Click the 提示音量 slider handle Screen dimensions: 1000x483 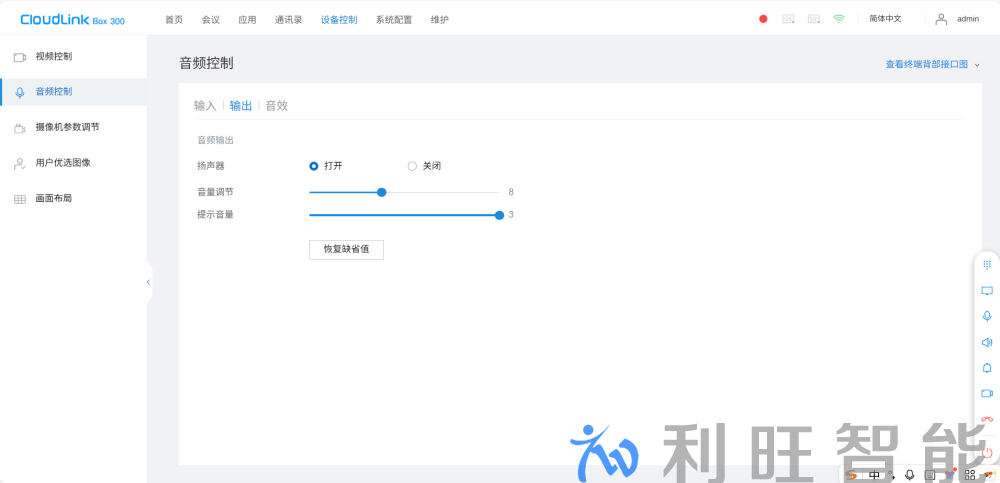pos(499,215)
